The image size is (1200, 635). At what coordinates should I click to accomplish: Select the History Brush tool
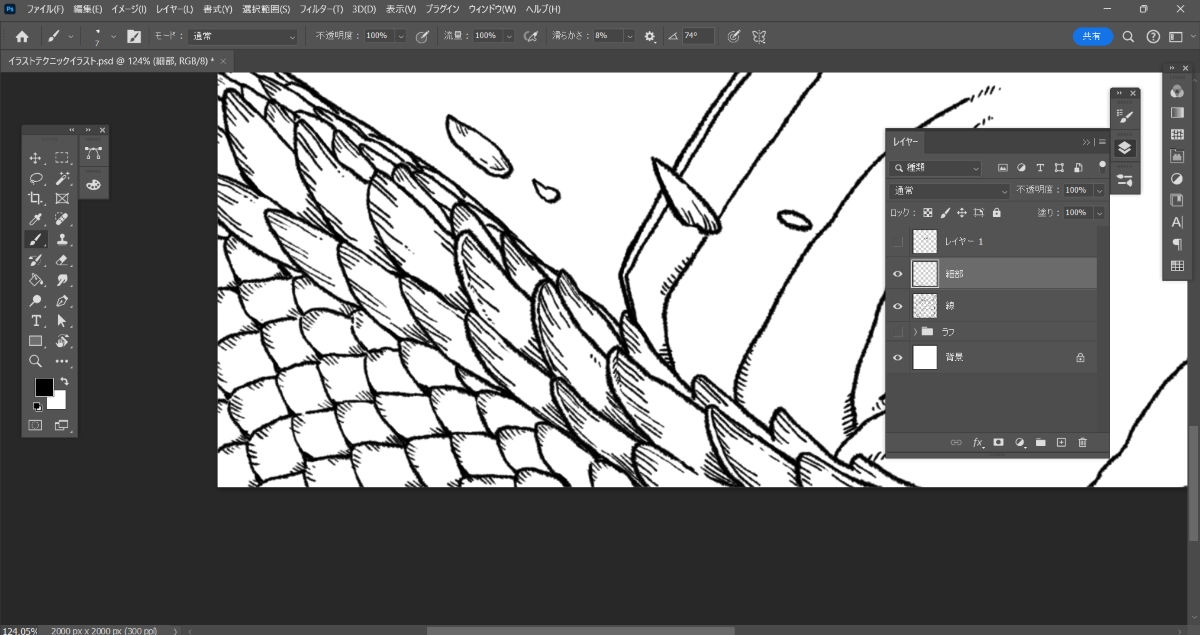tap(36, 260)
